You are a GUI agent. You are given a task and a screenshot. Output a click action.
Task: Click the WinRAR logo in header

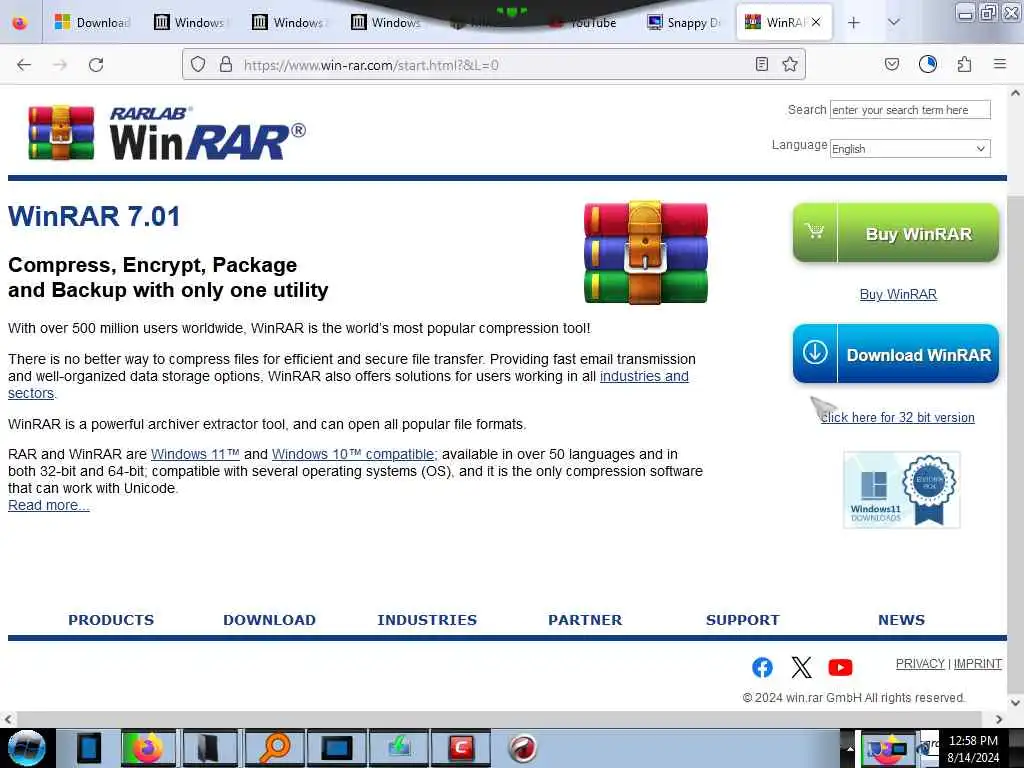(167, 133)
